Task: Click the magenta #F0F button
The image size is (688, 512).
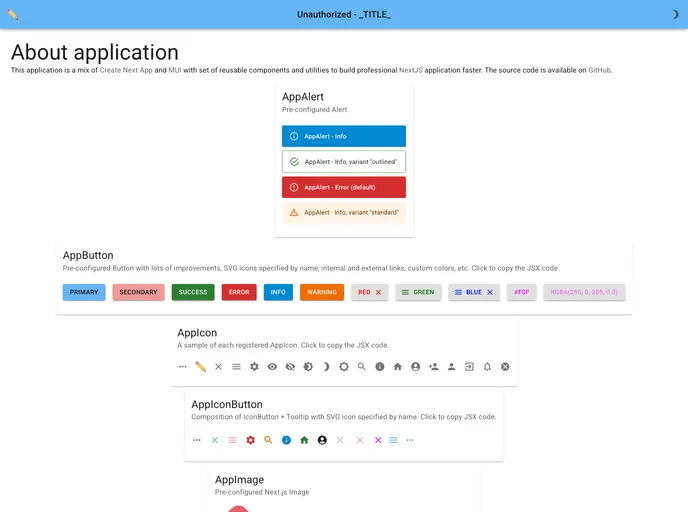Action: coord(521,292)
